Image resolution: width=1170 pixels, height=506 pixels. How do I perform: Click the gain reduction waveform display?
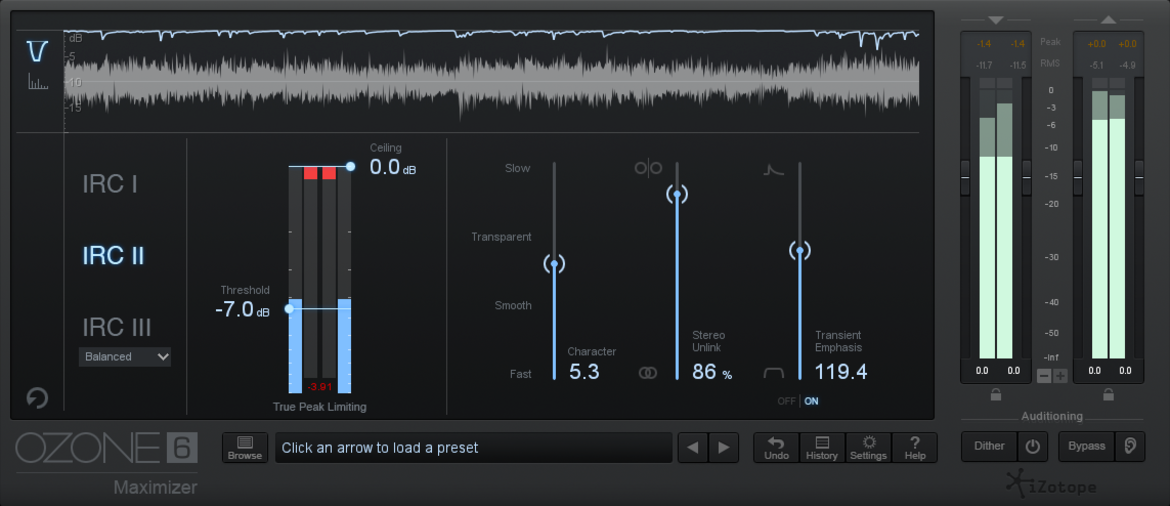(491, 81)
